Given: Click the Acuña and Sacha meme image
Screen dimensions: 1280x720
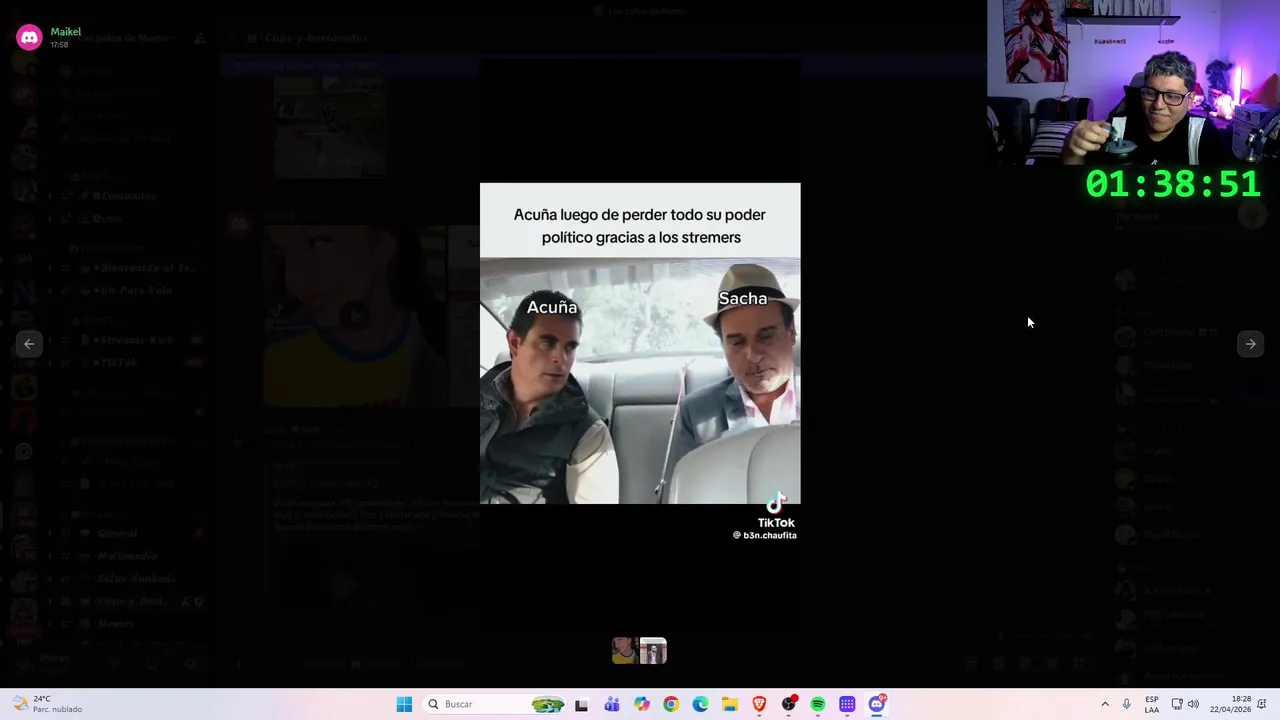Looking at the screenshot, I should [640, 343].
